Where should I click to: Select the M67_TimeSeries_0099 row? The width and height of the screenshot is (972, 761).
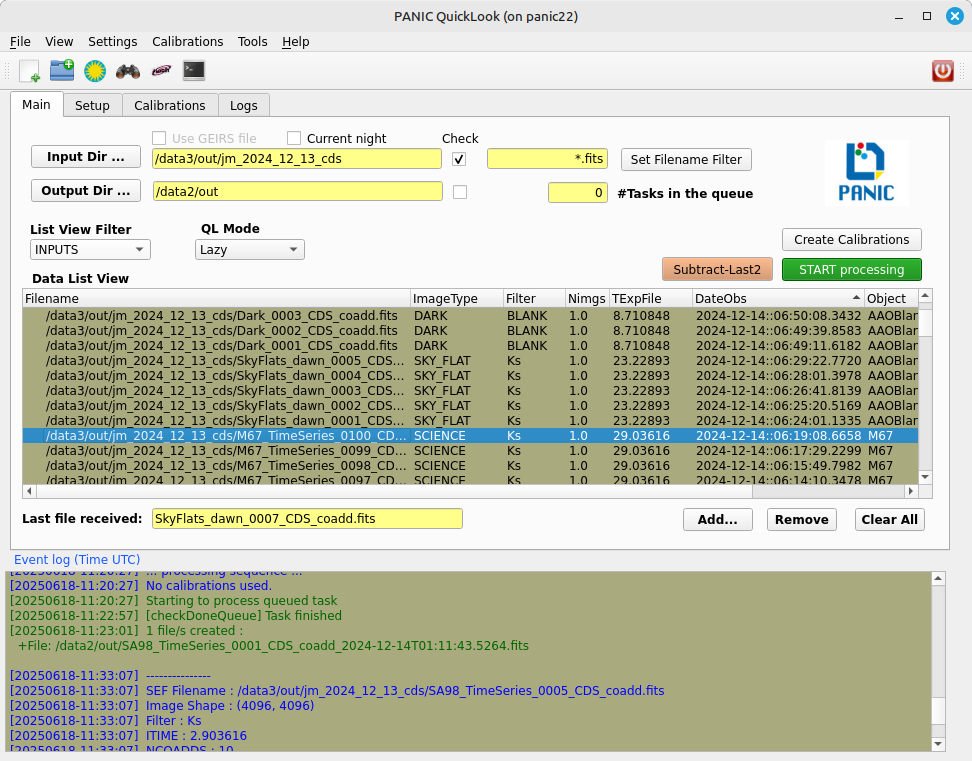click(471, 451)
